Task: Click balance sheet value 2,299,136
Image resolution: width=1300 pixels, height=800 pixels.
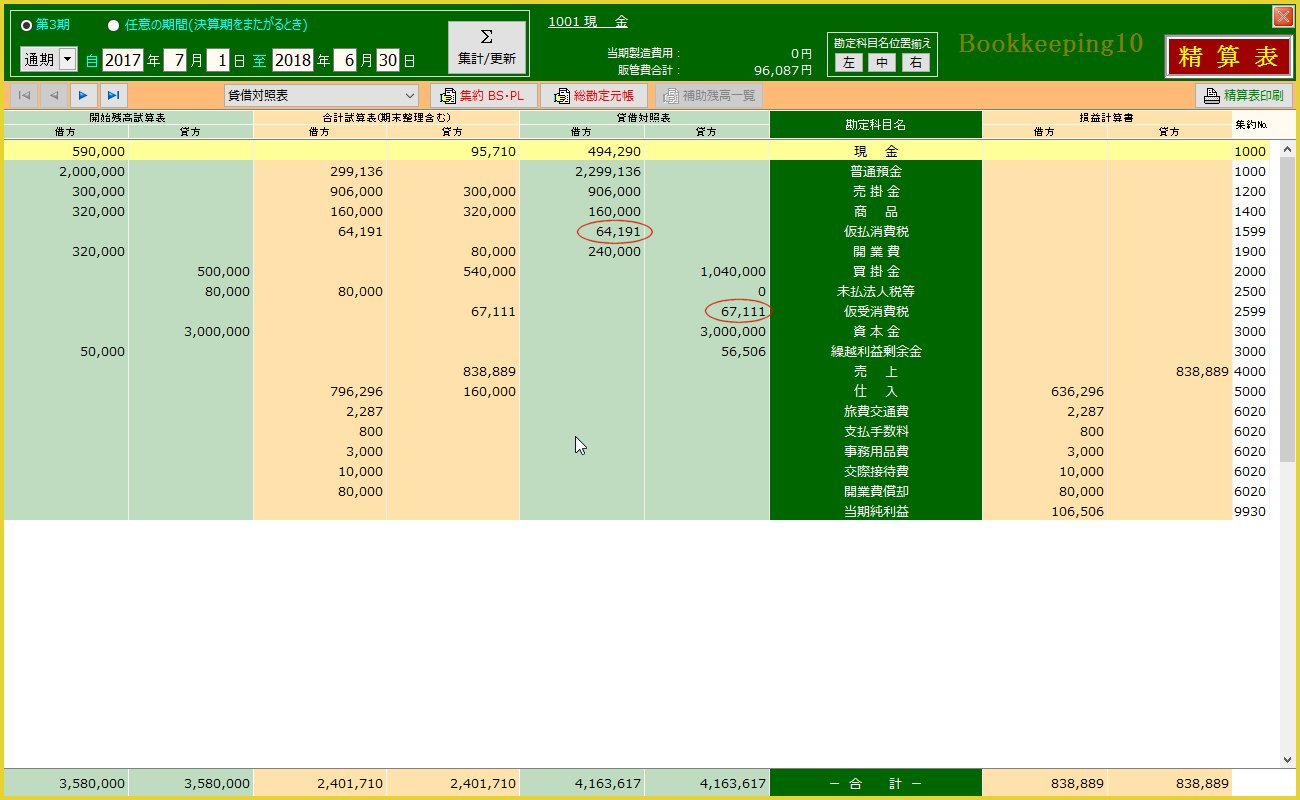Action: (x=608, y=171)
